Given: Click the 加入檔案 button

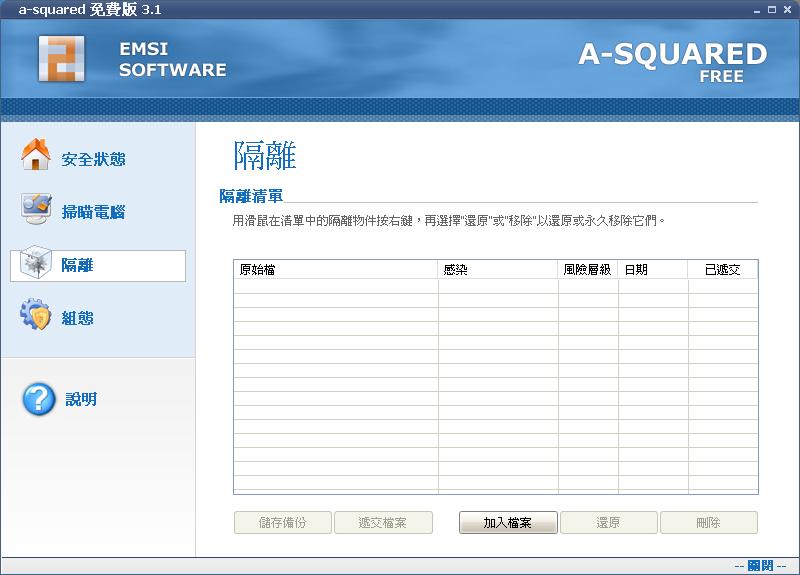Looking at the screenshot, I should [508, 522].
